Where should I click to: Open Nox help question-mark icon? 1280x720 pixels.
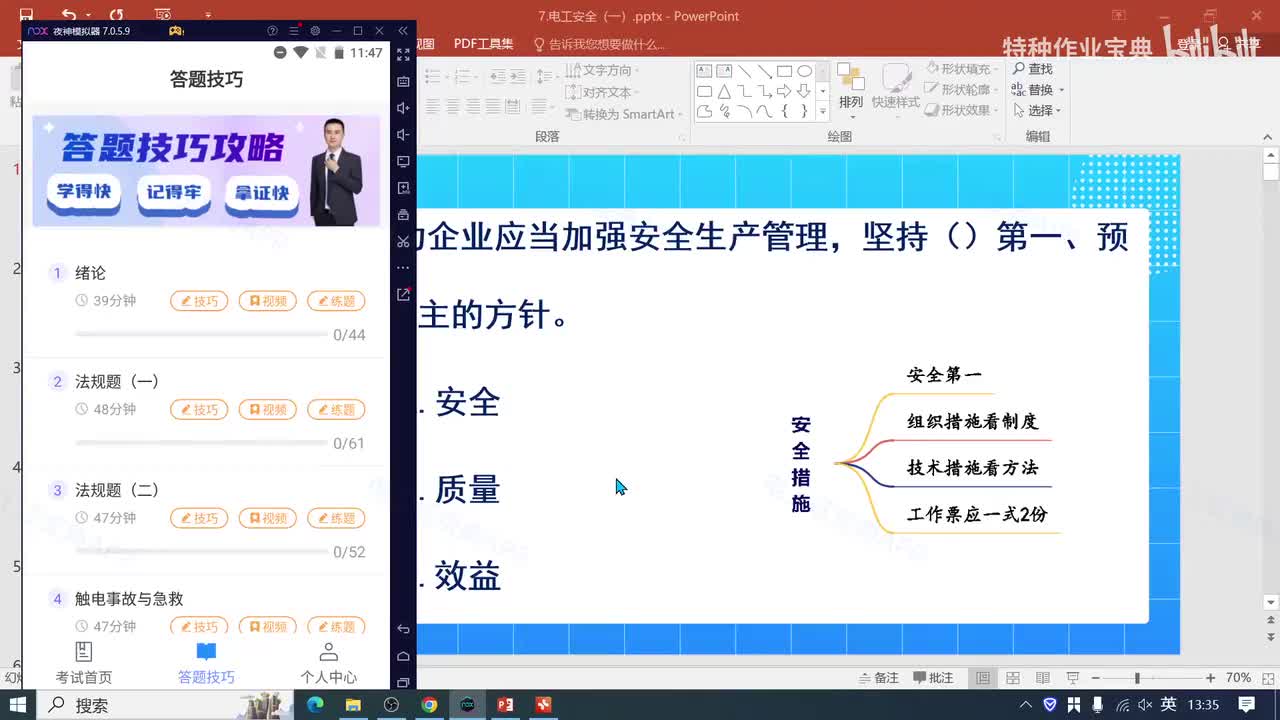pyautogui.click(x=273, y=31)
